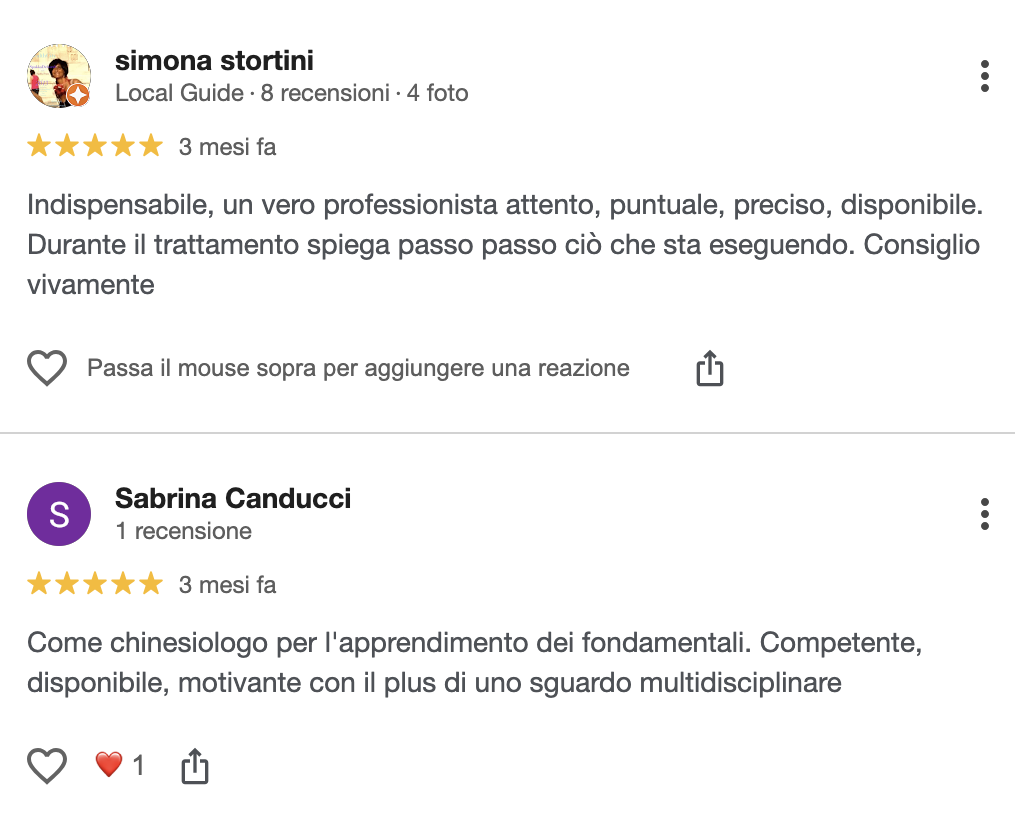Share simona stortini's review
Viewport: 1015px width, 819px height.
[x=709, y=369]
